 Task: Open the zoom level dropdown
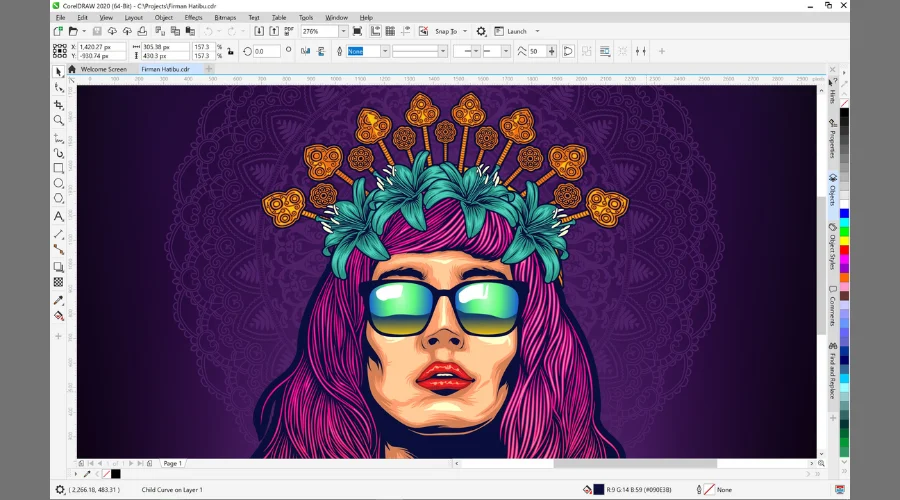click(343, 31)
